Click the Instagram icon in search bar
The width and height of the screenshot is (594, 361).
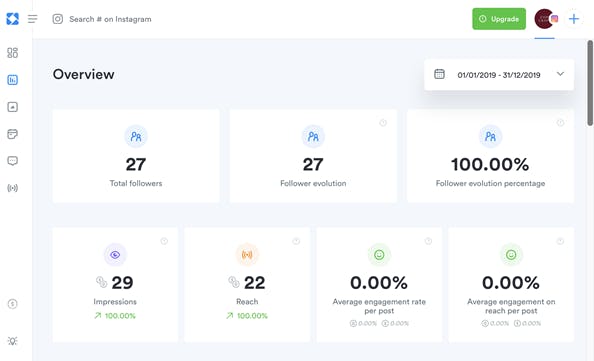pyautogui.click(x=58, y=19)
